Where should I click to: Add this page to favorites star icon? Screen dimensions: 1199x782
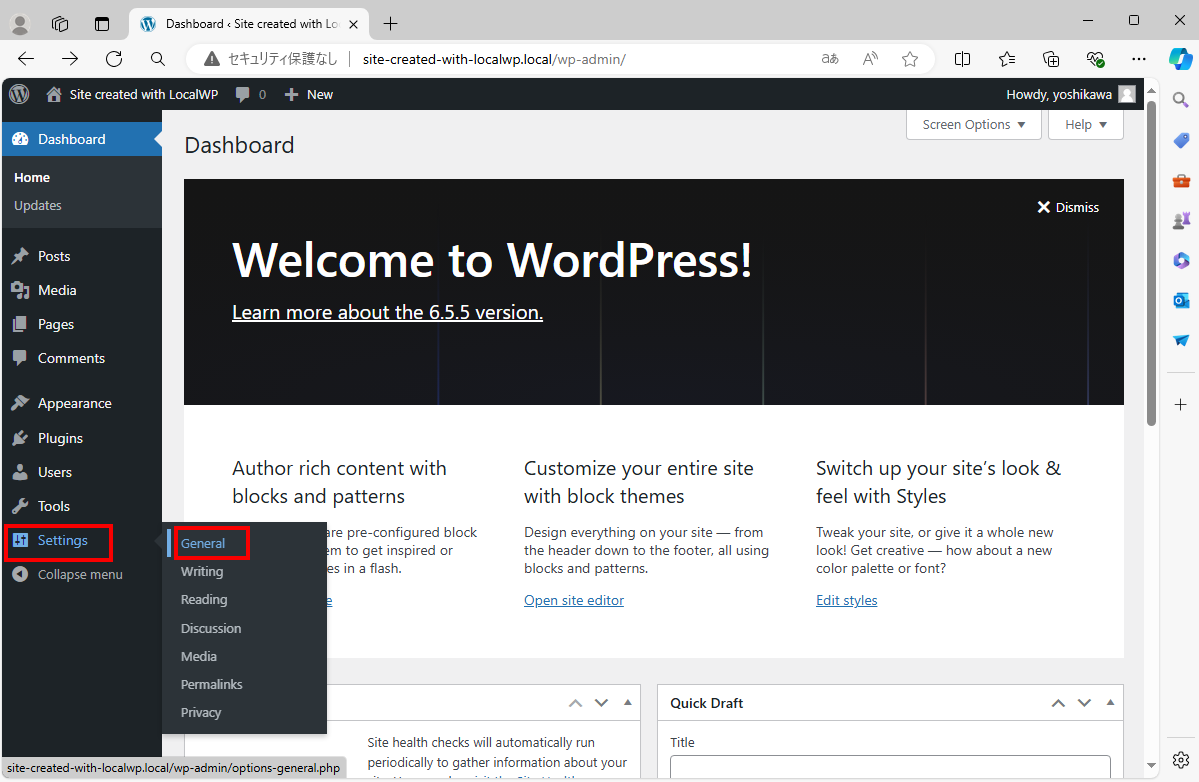pos(909,59)
